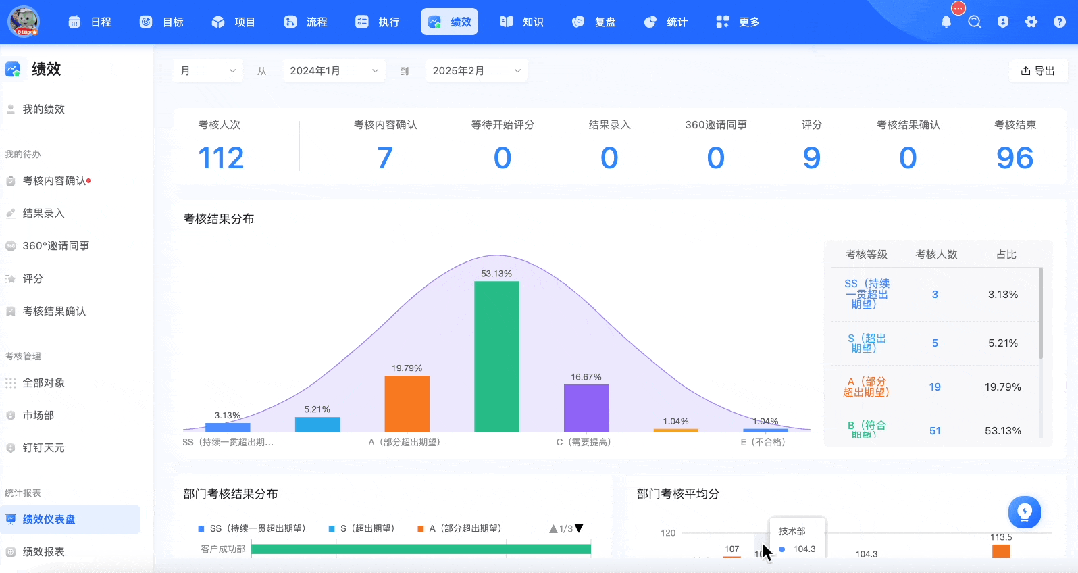Image resolution: width=1078 pixels, height=573 pixels.
Task: Click the user avatar in top corner
Action: (x=23, y=21)
